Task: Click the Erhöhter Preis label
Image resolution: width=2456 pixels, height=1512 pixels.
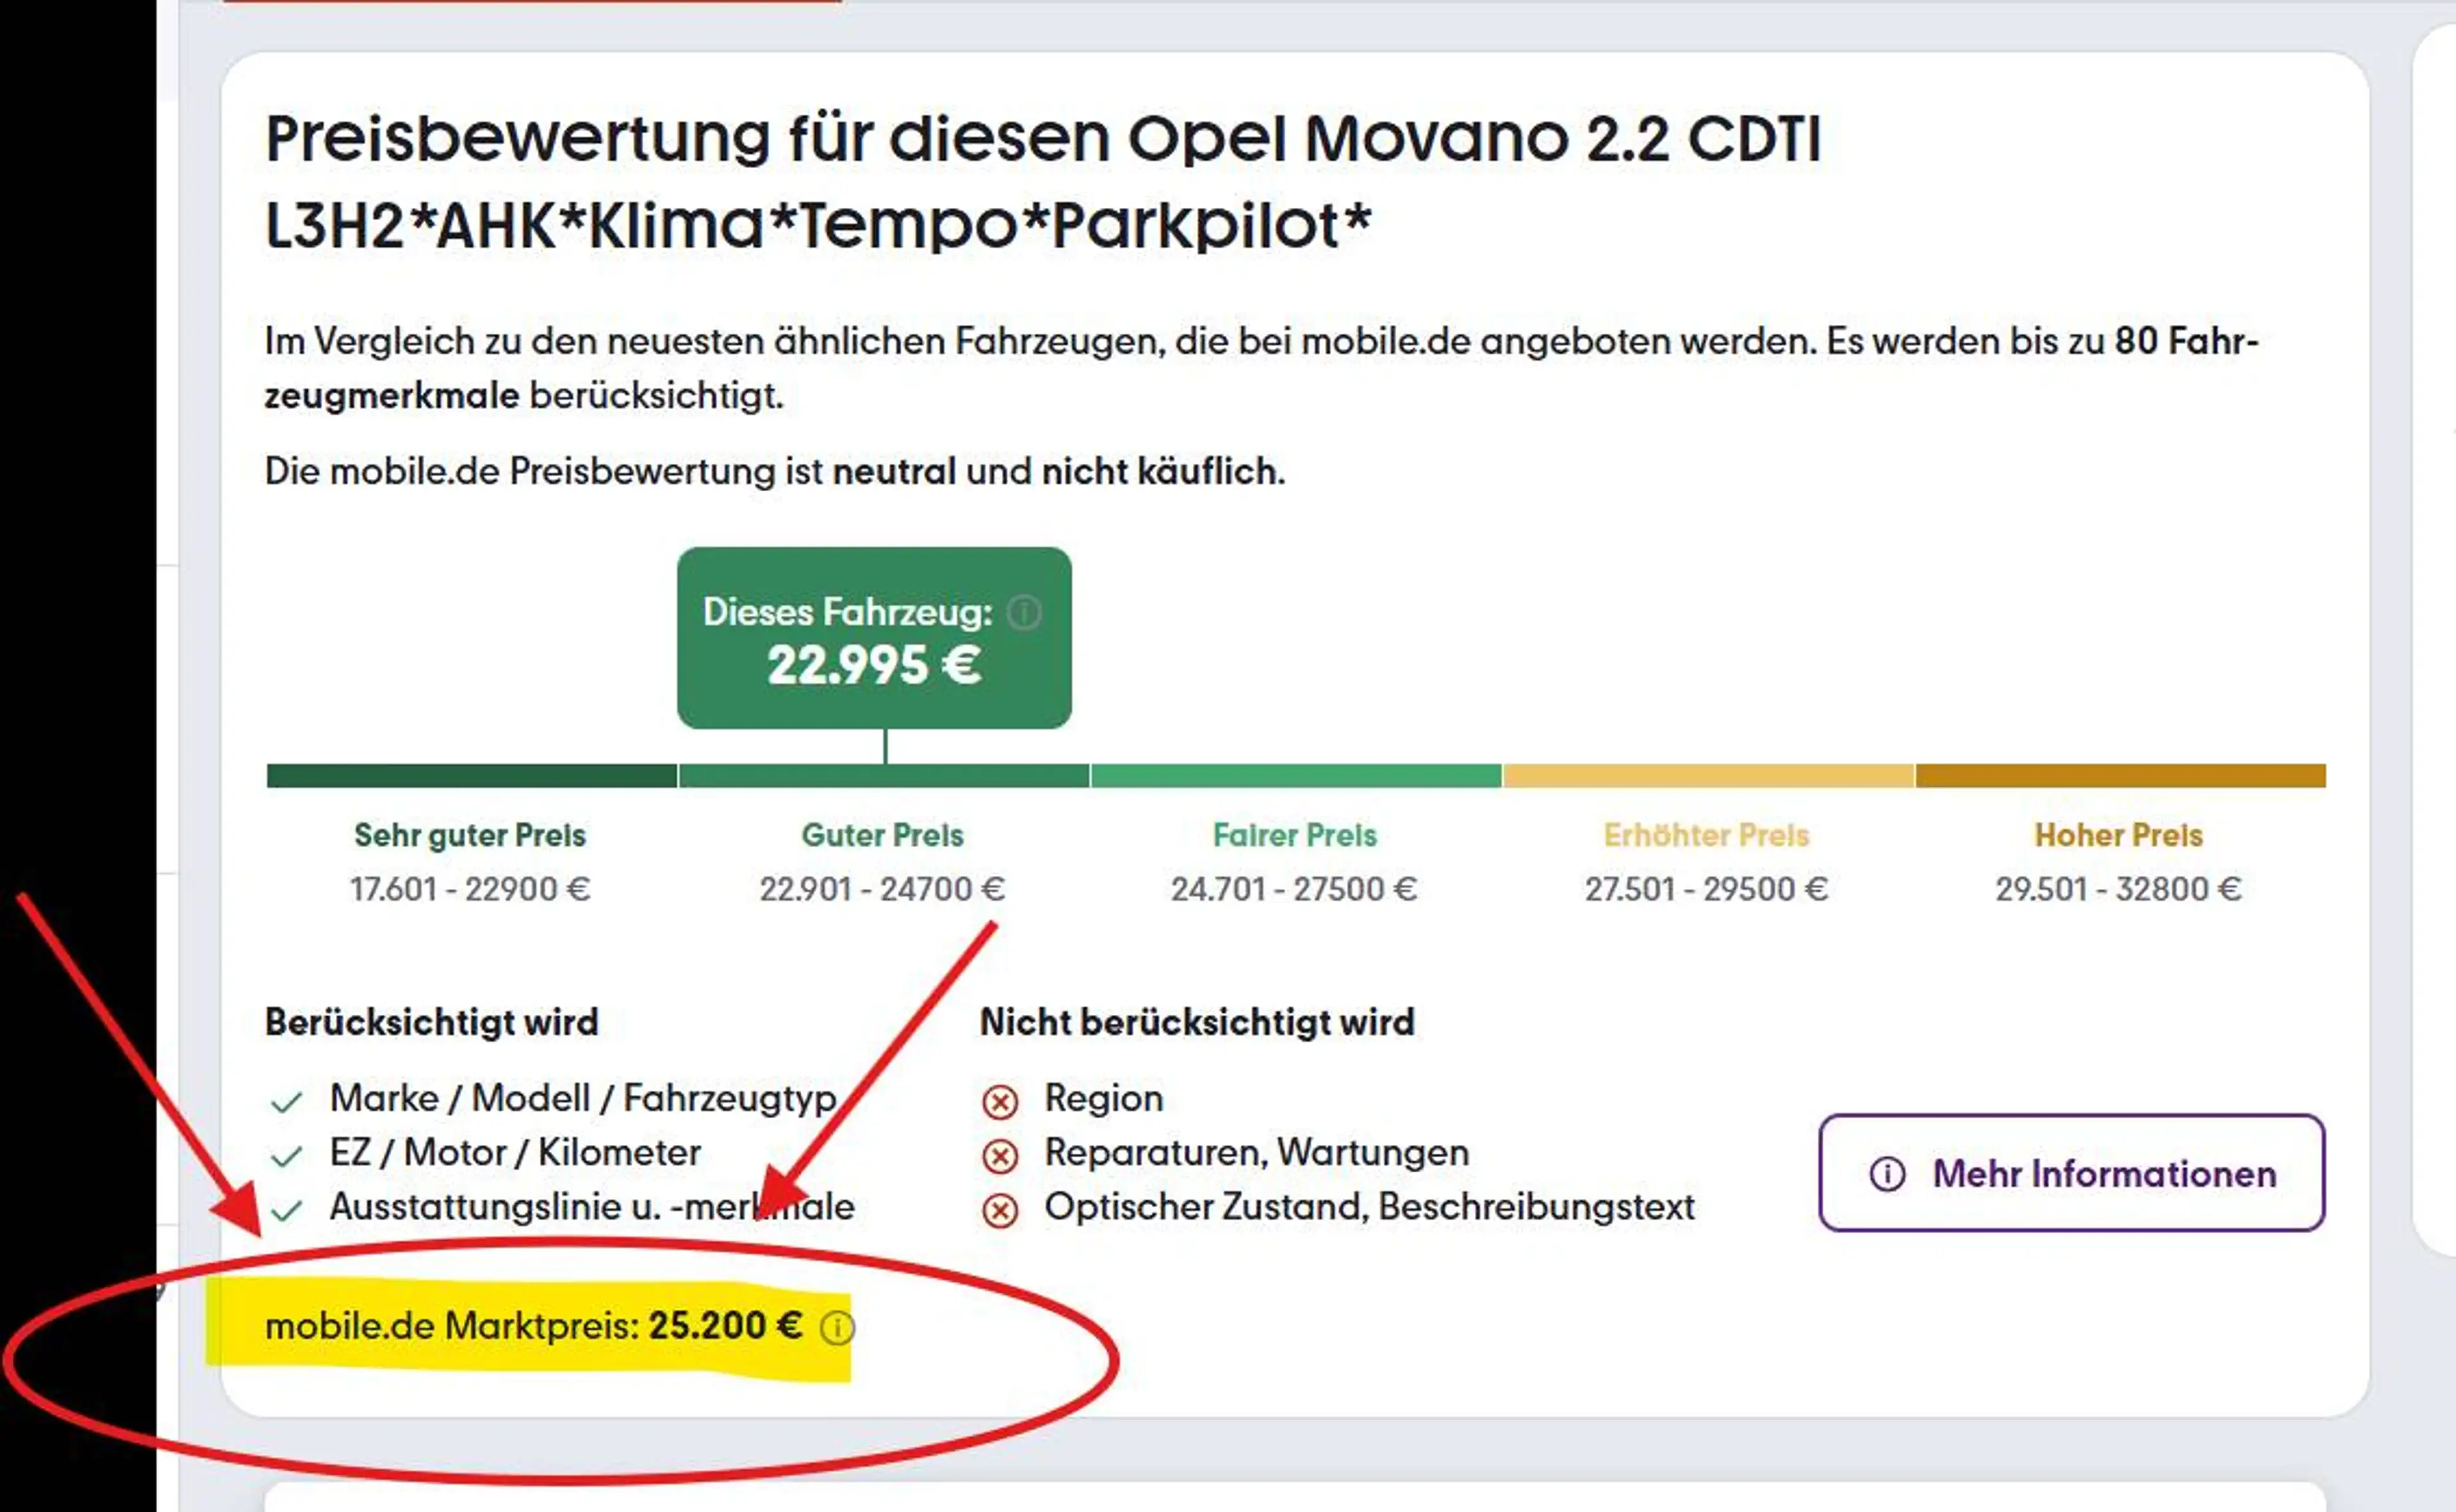Action: [x=1707, y=835]
